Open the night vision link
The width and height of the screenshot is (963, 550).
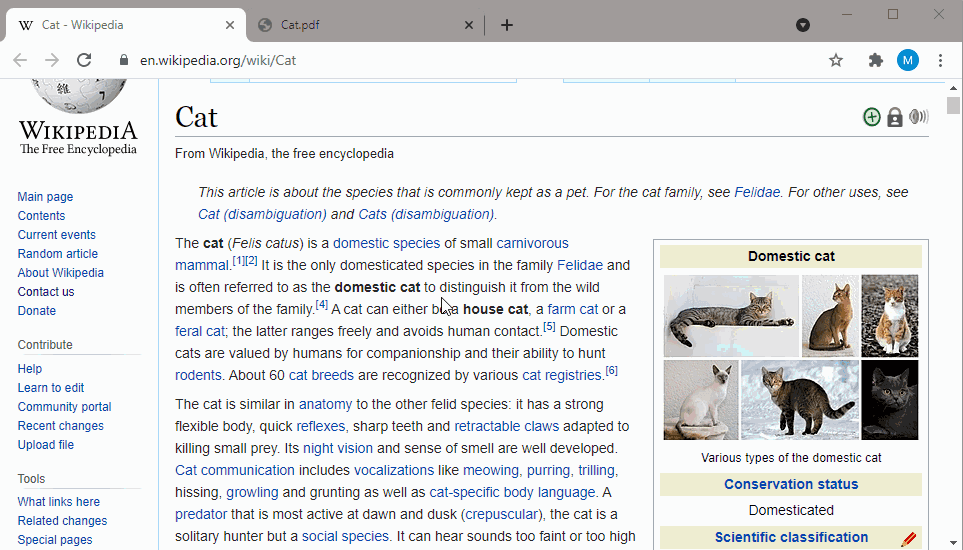tap(338, 448)
